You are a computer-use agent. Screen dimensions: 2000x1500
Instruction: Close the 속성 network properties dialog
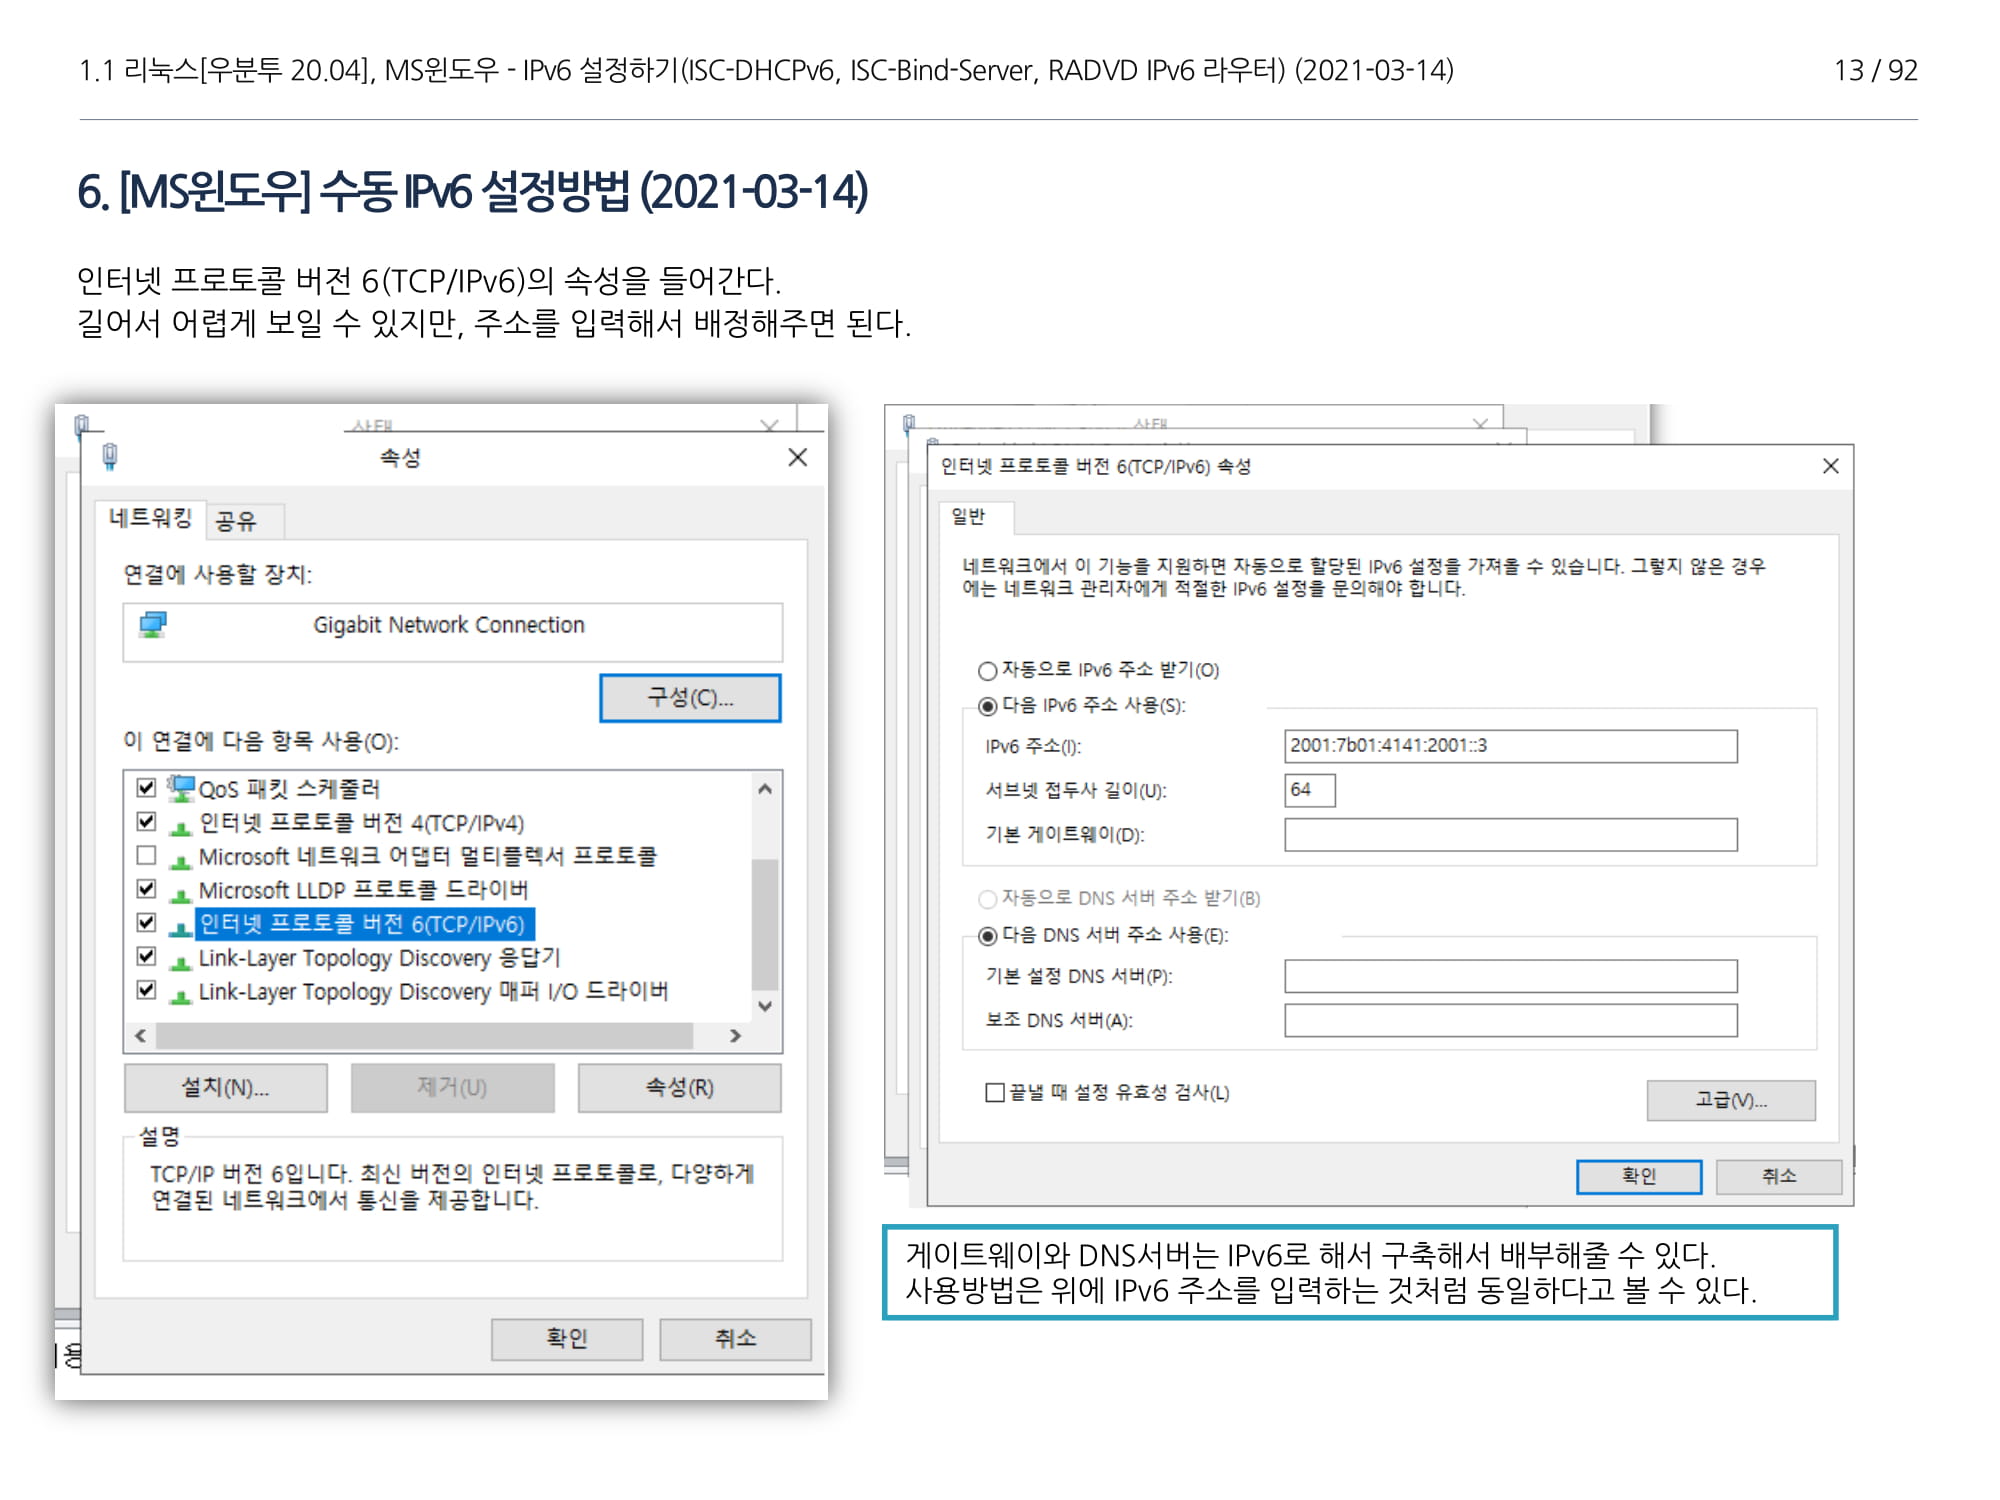[797, 457]
